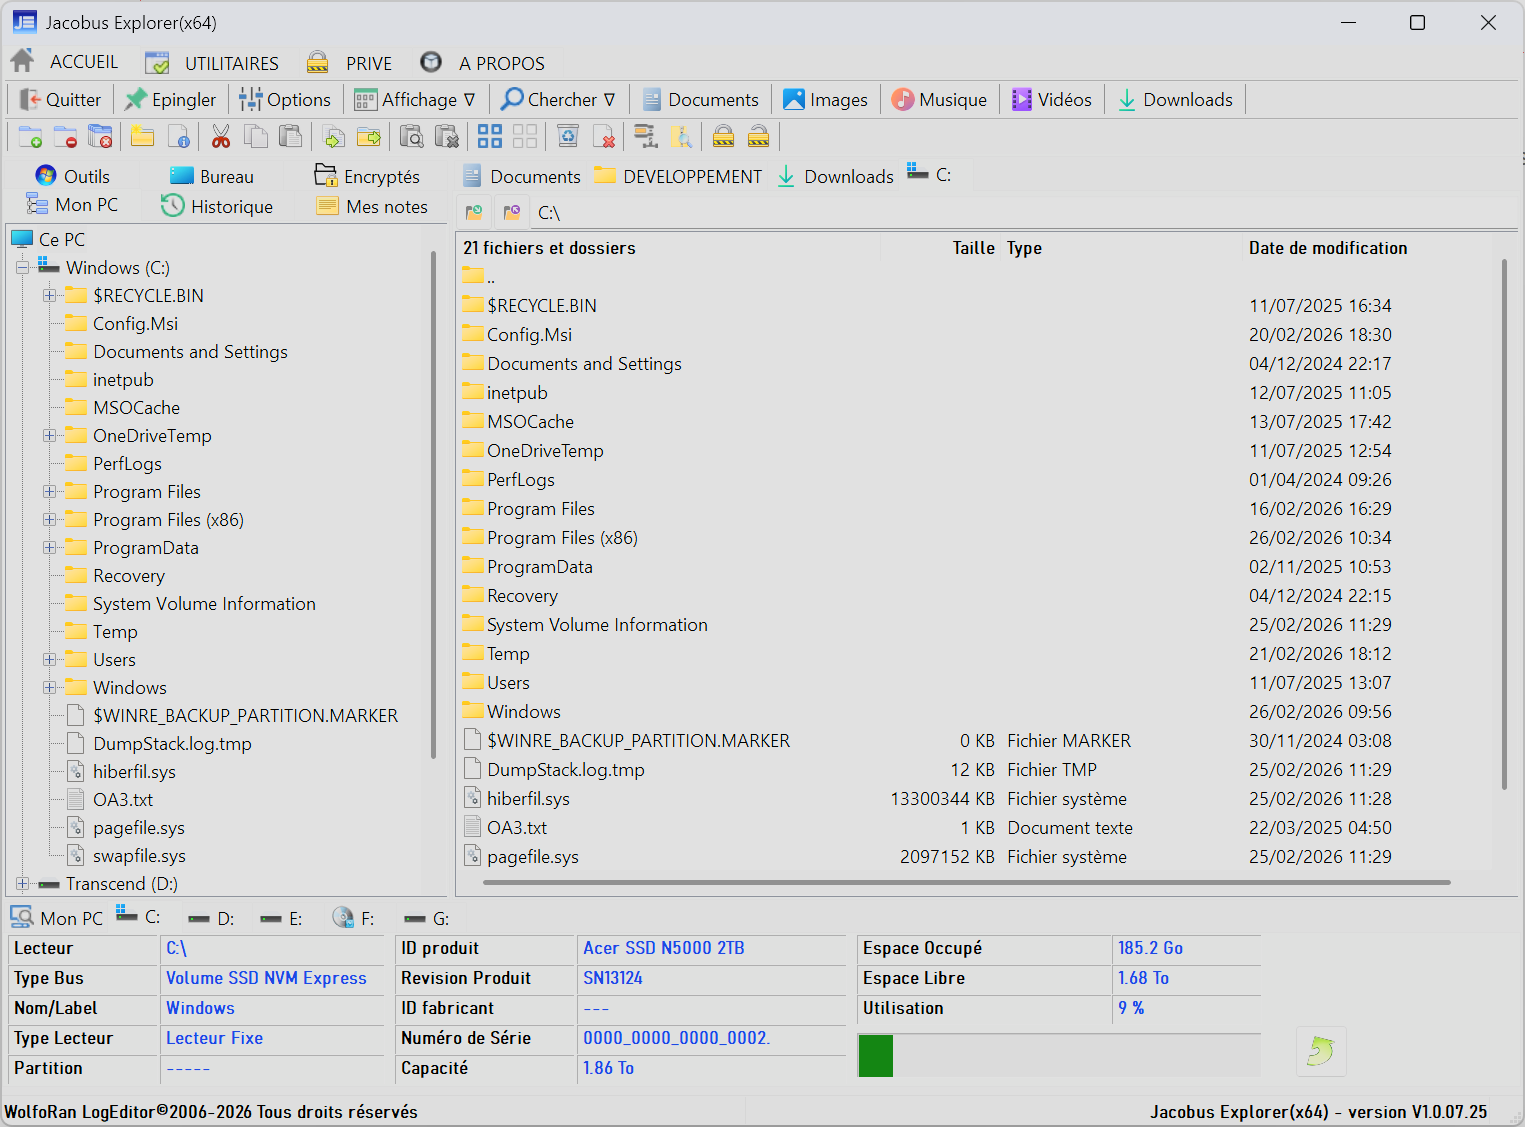Click the closed padlock encrypt icon
Screen dimensions: 1525x1127
[x=723, y=136]
